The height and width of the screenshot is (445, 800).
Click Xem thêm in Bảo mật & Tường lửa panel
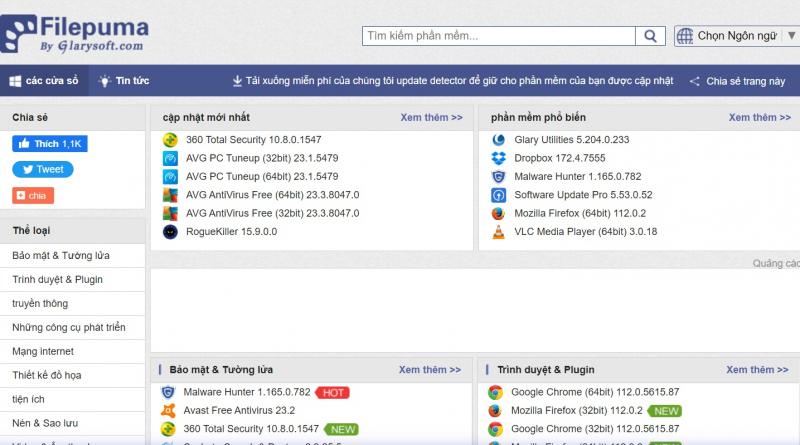click(x=430, y=369)
